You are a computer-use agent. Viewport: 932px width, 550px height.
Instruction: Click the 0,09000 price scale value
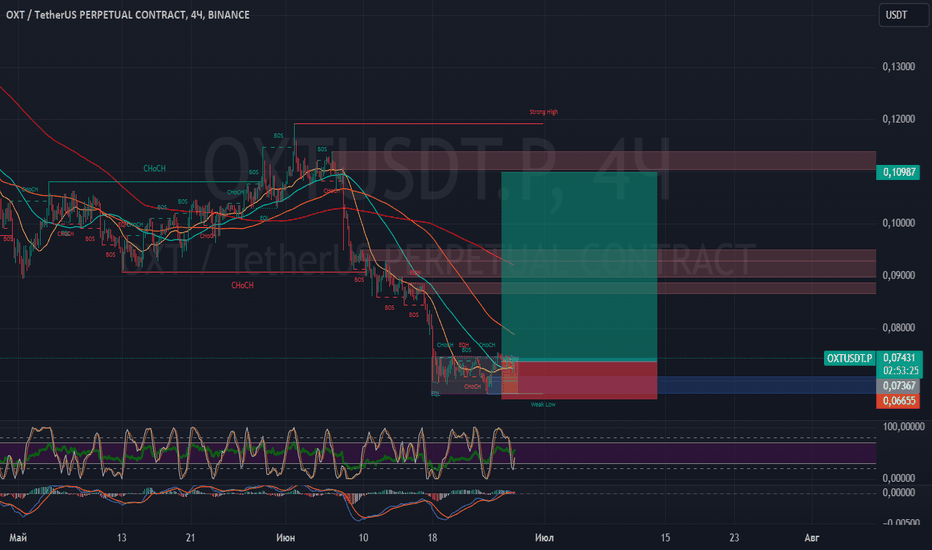[898, 275]
